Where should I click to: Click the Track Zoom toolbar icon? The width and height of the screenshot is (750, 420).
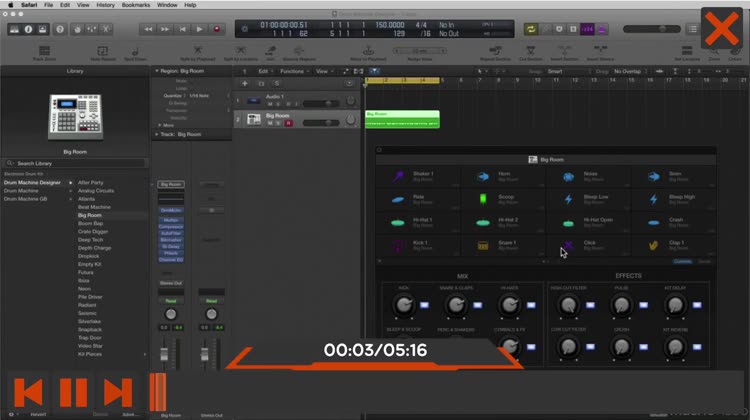coord(44,53)
